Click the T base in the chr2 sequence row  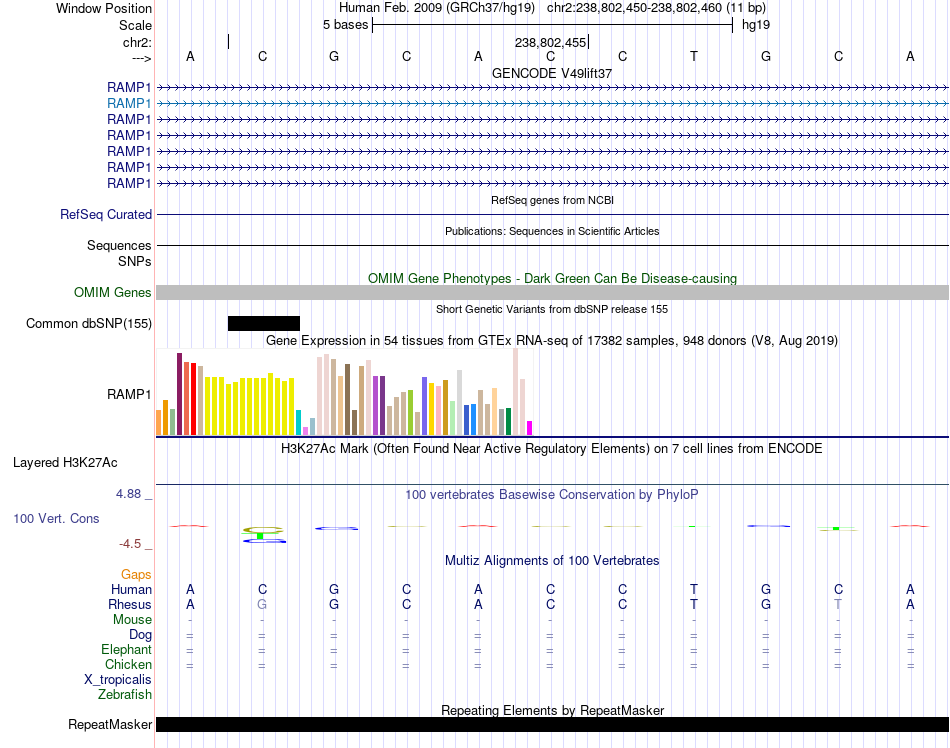coord(694,56)
